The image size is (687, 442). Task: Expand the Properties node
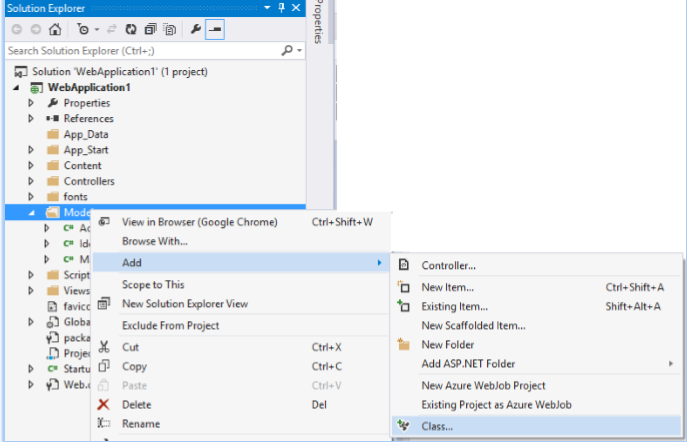pos(31,103)
